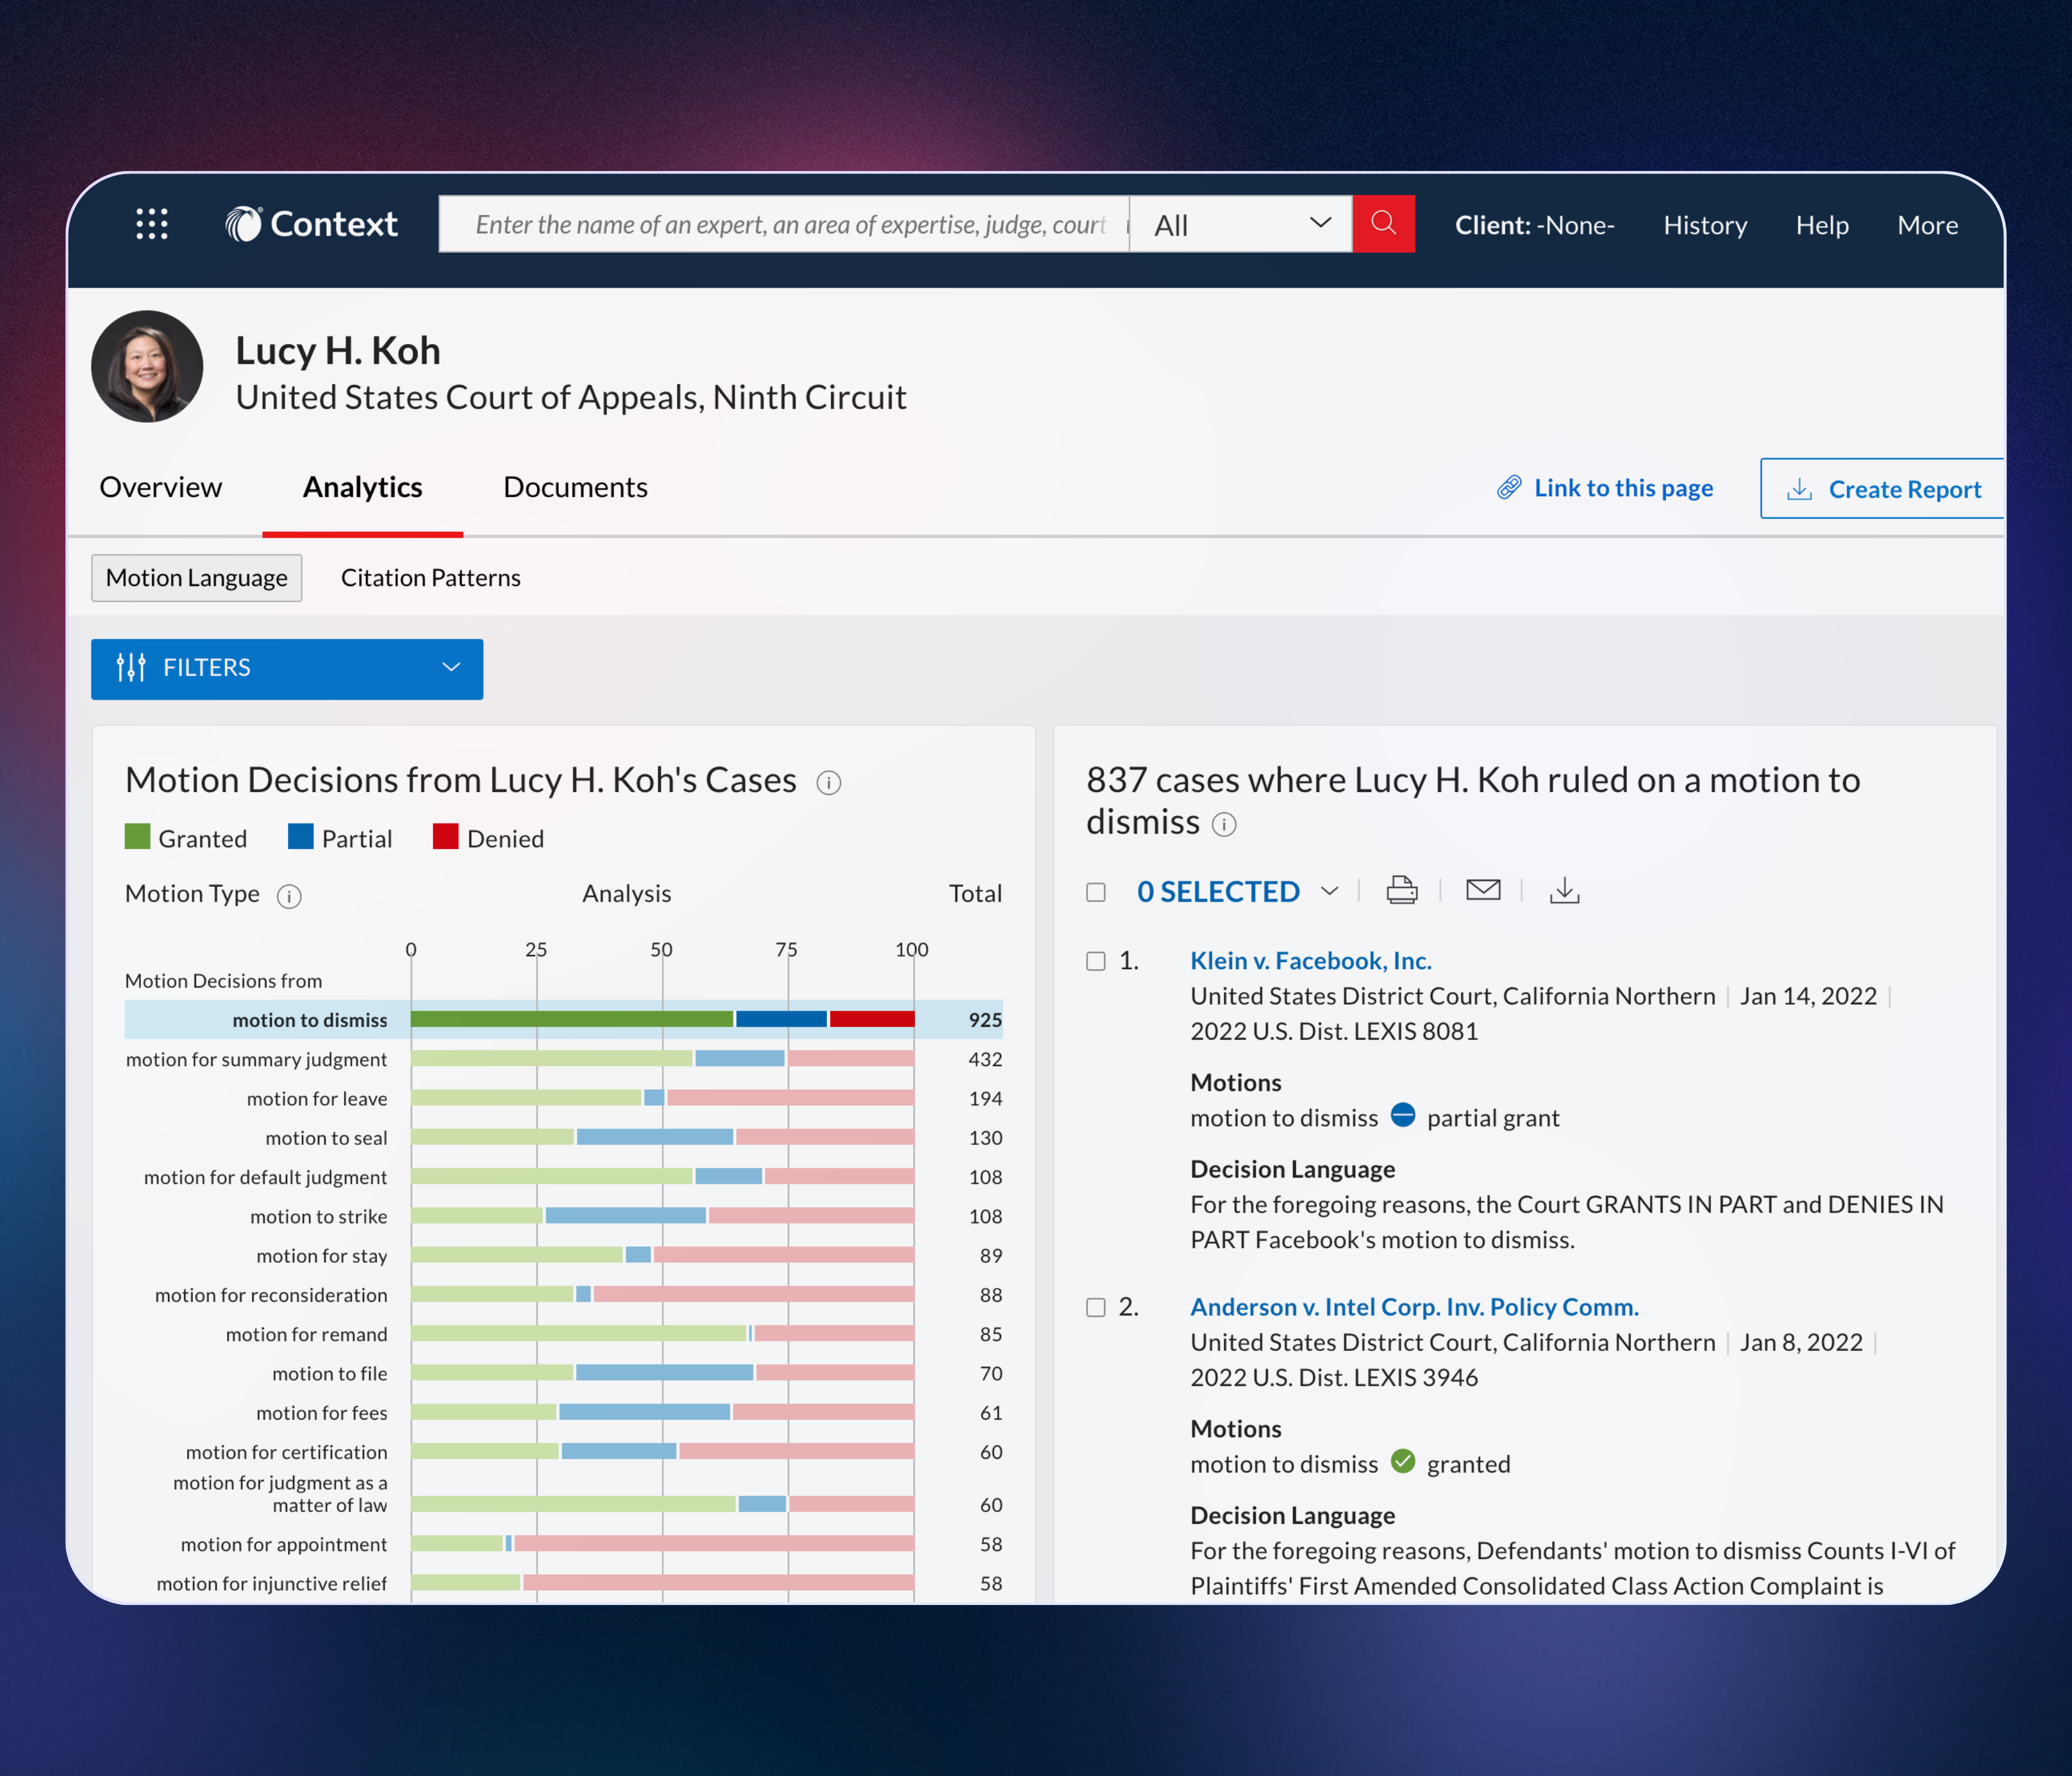Email the selected cases

(x=1483, y=889)
